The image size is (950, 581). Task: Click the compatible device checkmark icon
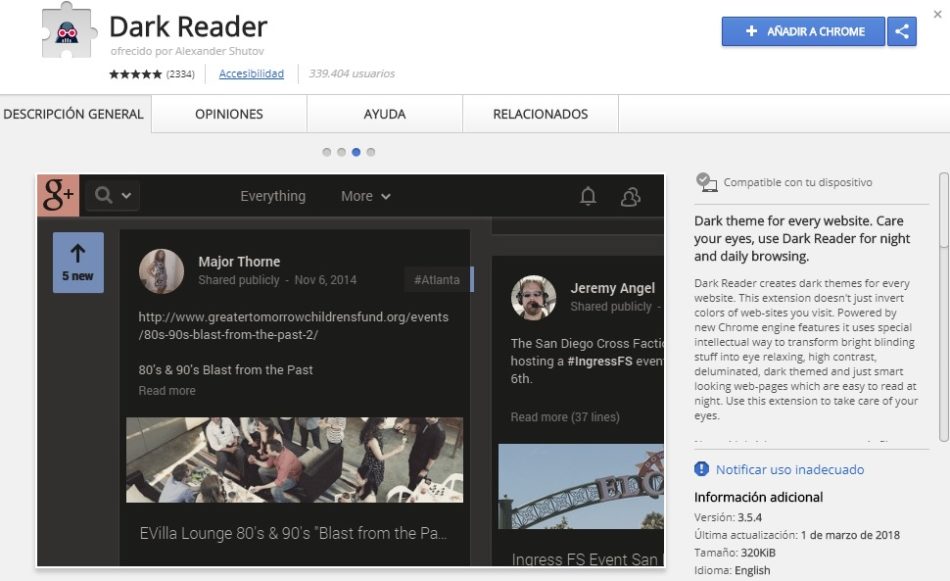706,181
